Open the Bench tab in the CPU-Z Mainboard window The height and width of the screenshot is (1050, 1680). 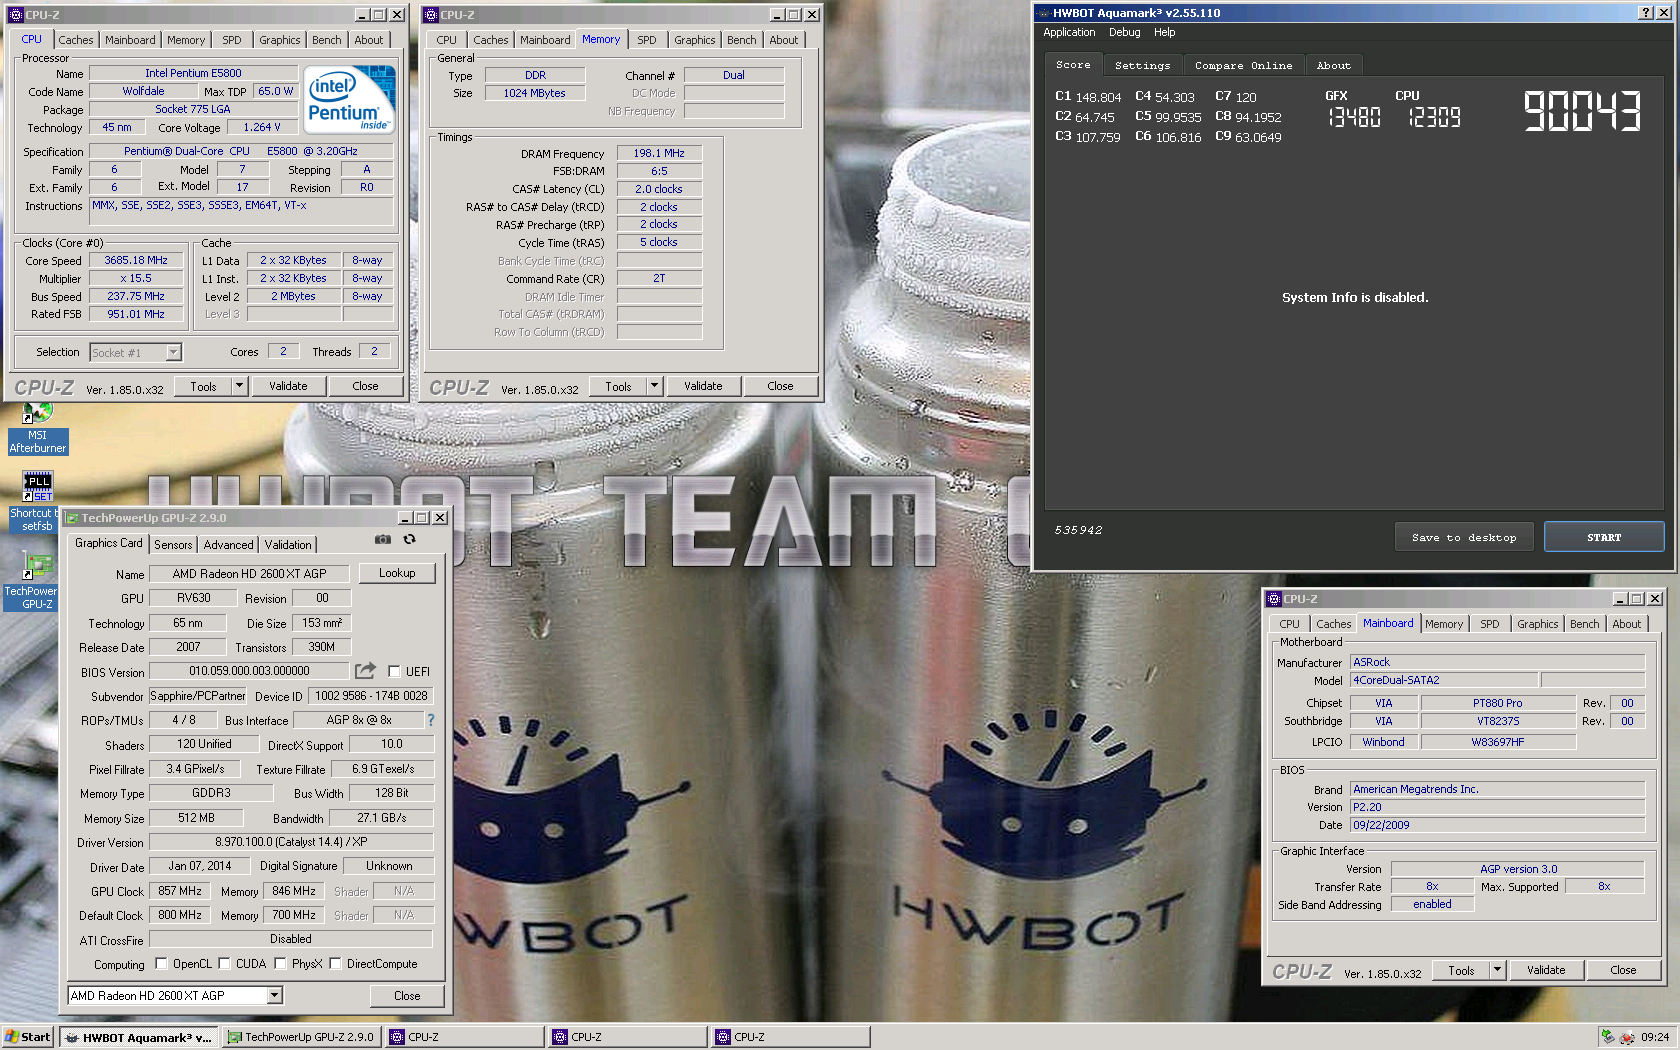click(x=1584, y=624)
